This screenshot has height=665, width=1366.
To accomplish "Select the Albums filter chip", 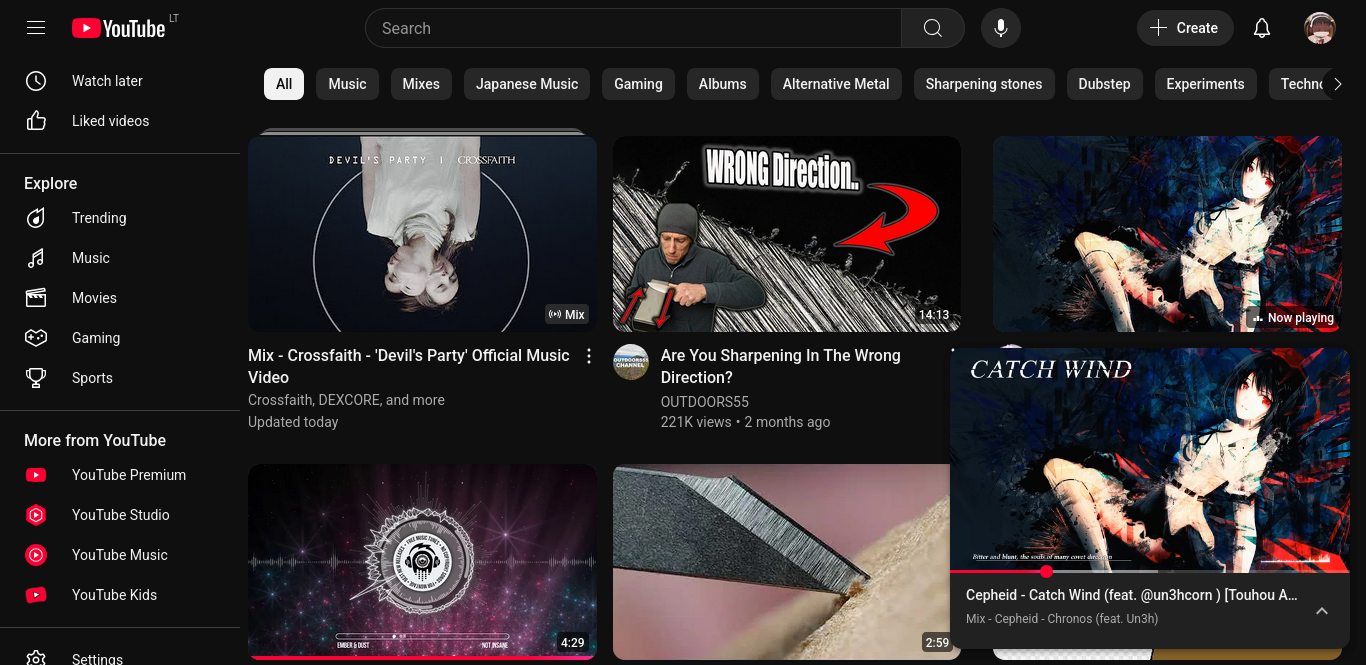I will click(723, 84).
